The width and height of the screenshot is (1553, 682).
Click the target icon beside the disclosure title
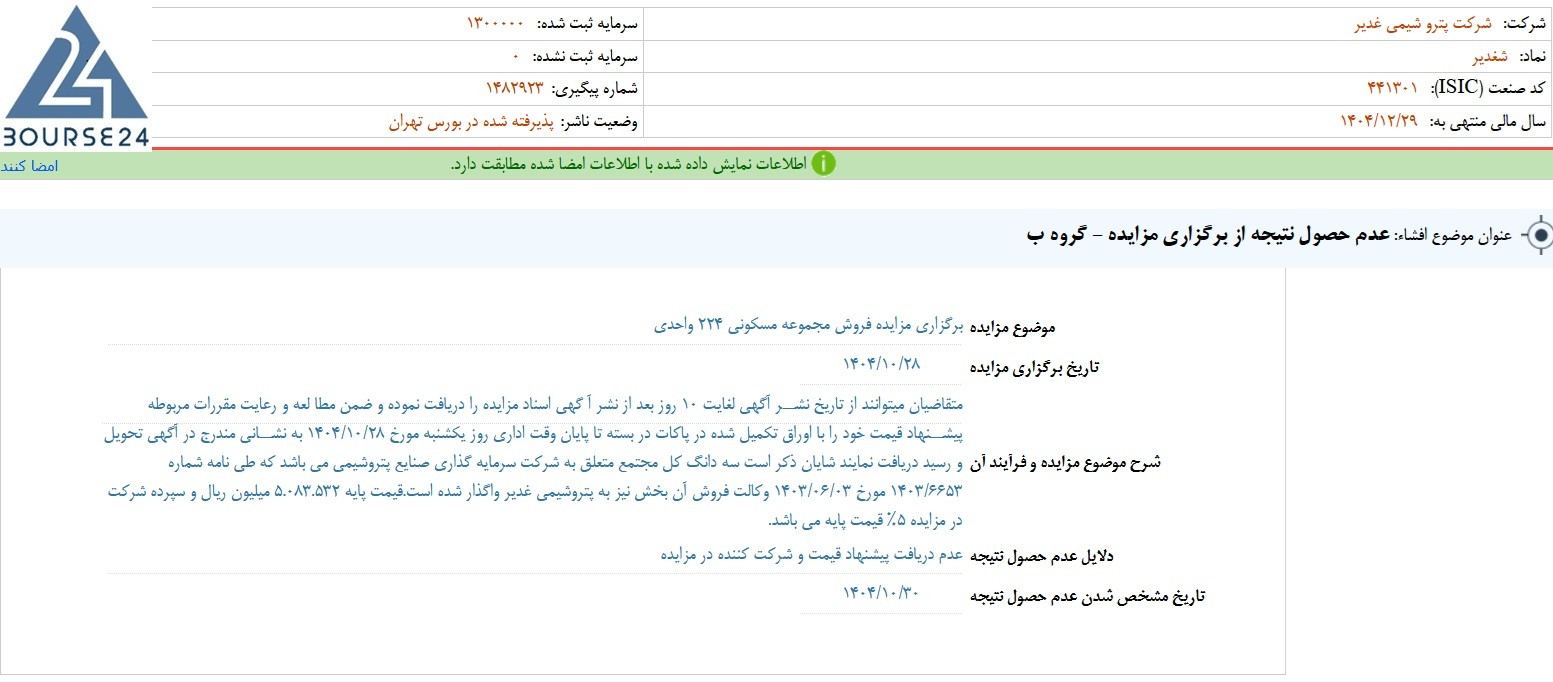[x=1541, y=236]
